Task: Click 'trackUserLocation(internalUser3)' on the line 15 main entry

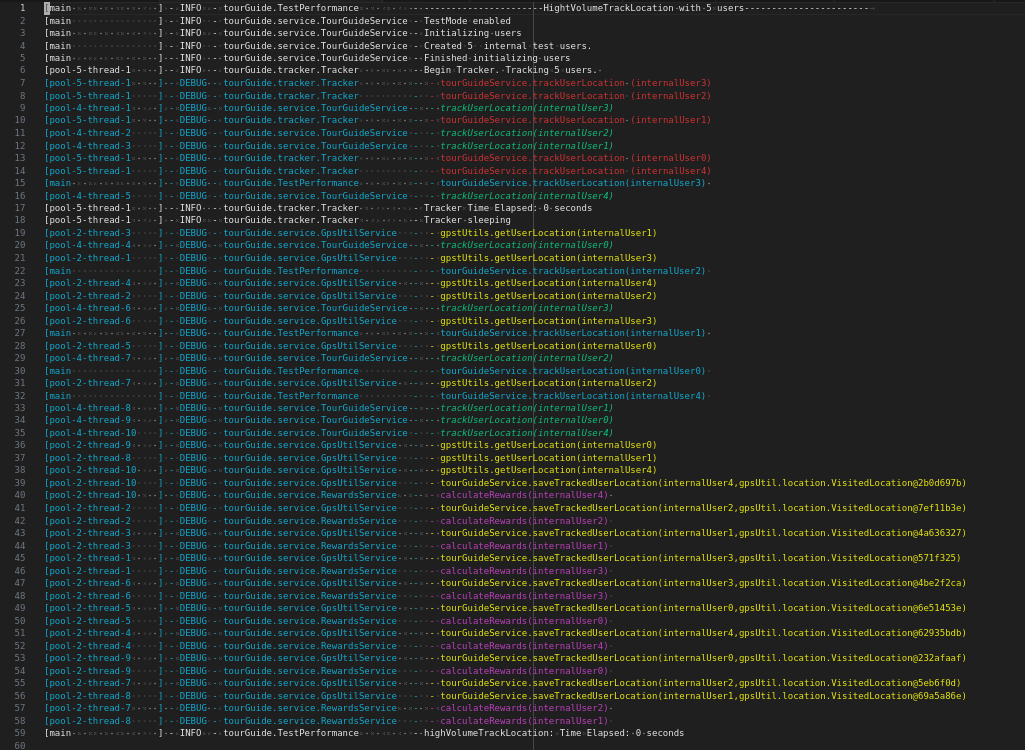Action: [619, 183]
